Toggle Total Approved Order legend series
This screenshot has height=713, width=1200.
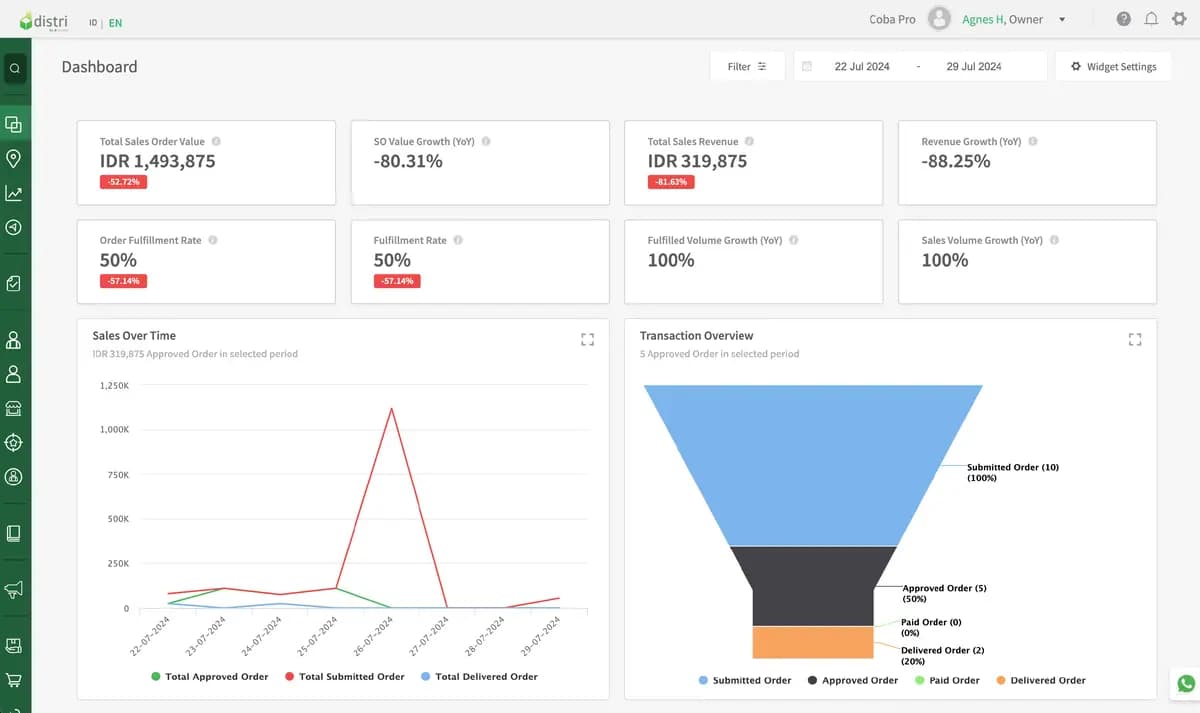(x=210, y=677)
